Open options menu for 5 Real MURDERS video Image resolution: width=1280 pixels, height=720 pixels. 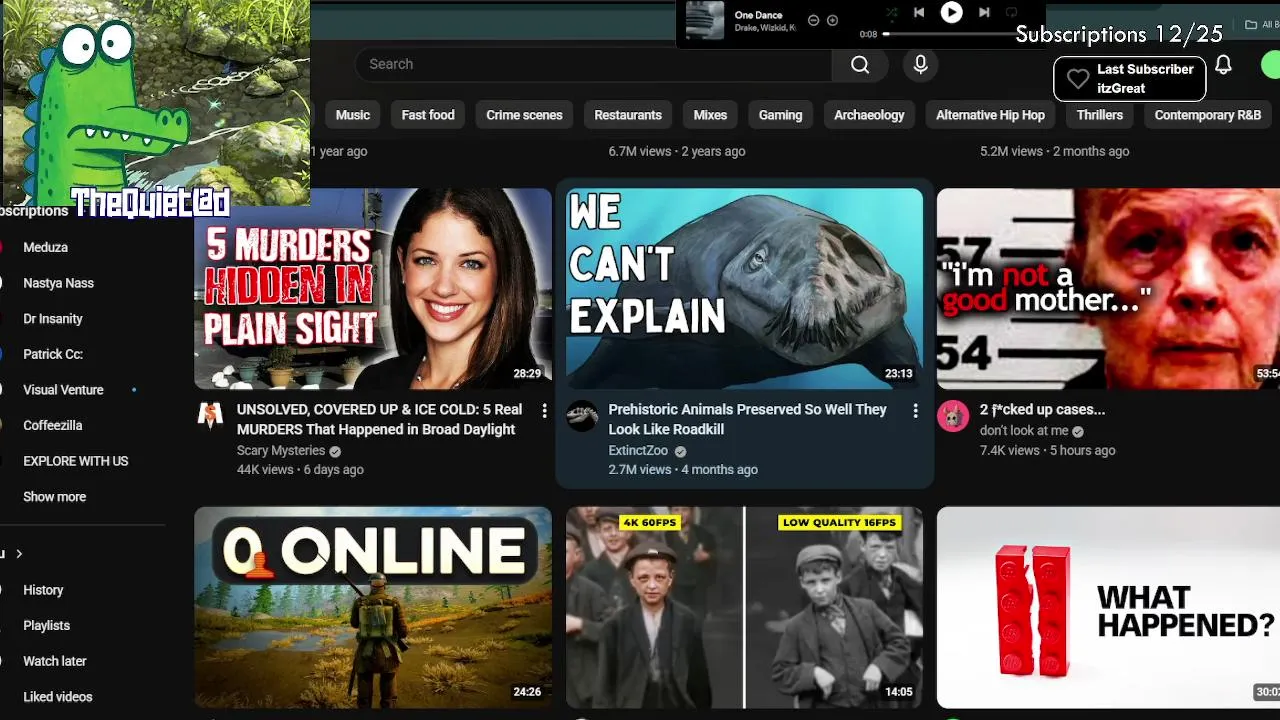(544, 411)
